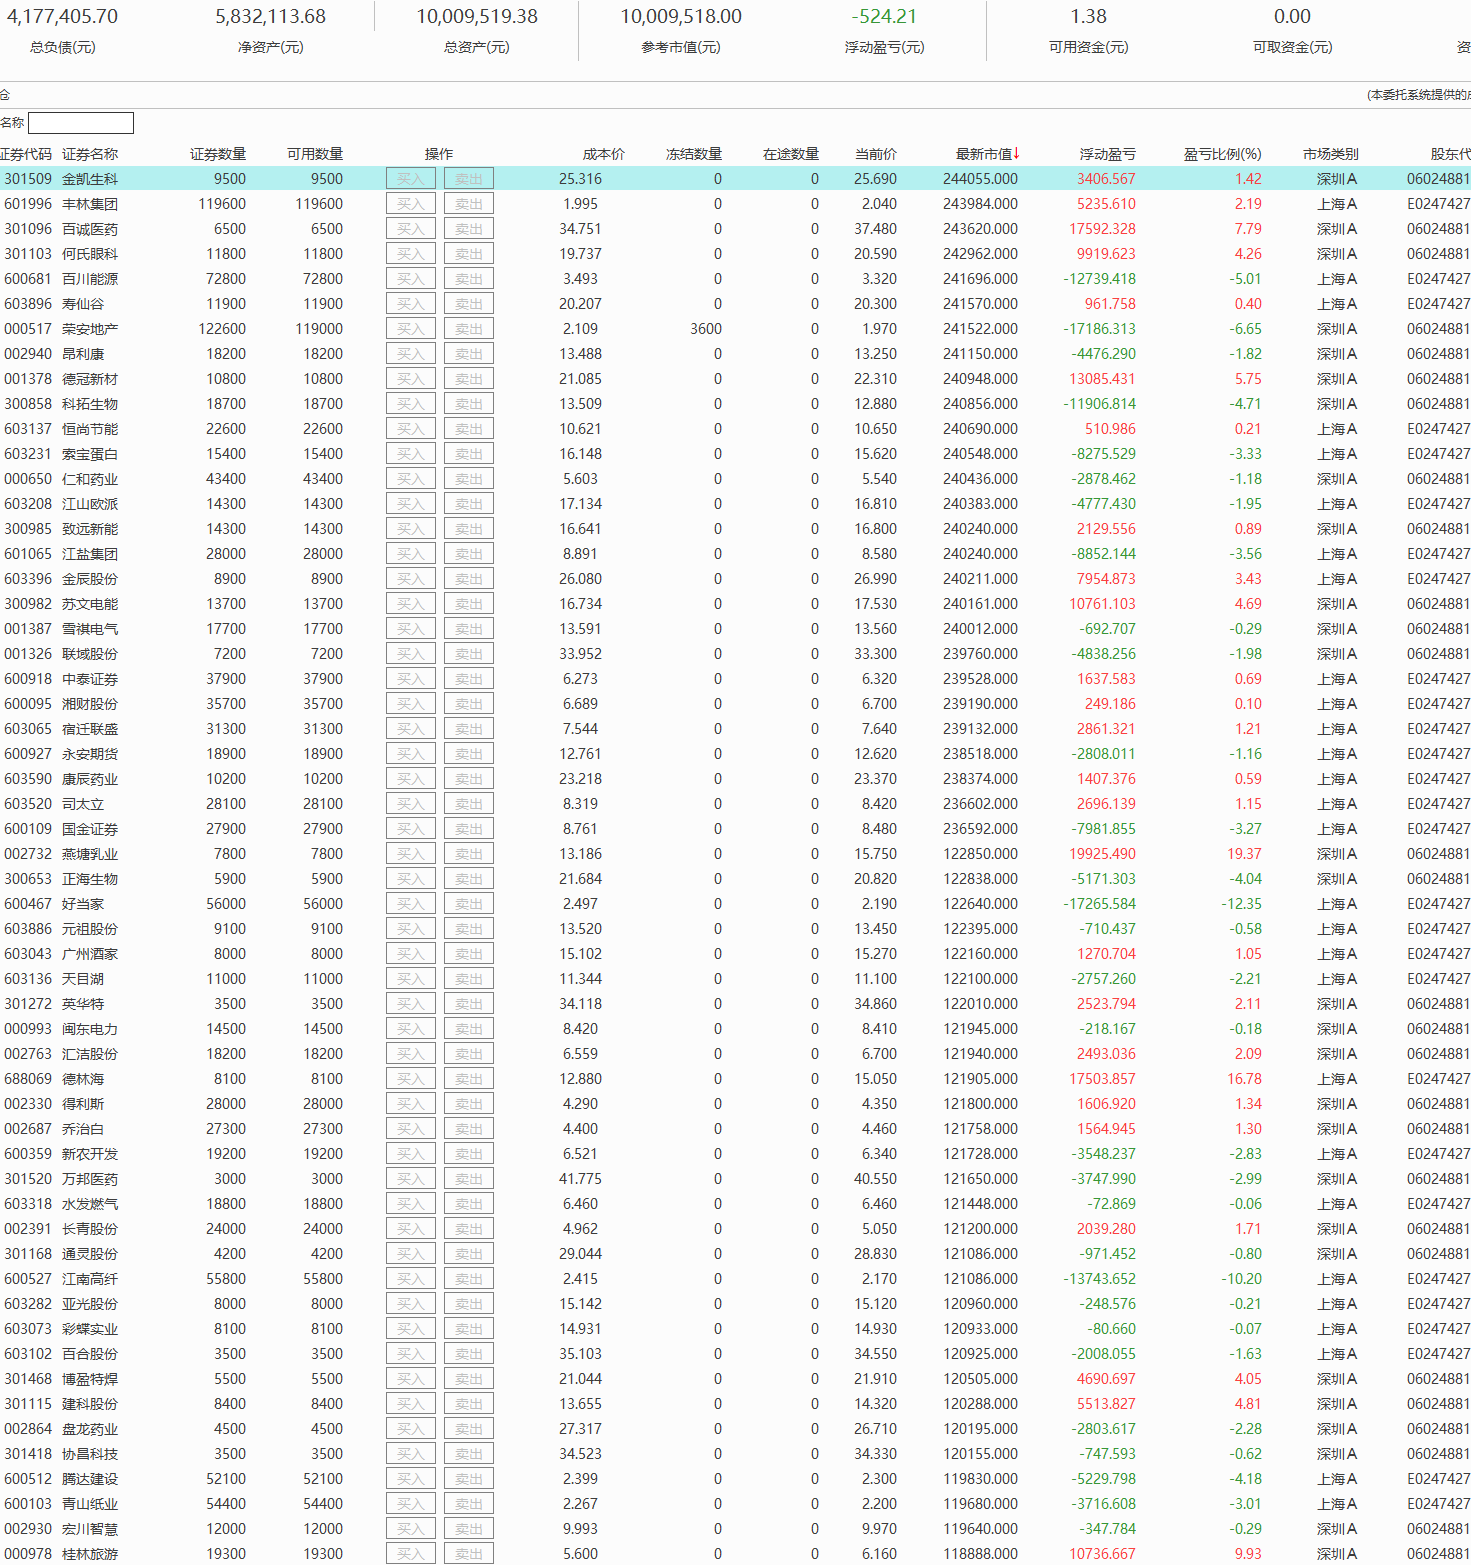Viewport: 1471px width, 1565px height.
Task: Sort by 浮动盈亏 column header
Action: click(1107, 154)
